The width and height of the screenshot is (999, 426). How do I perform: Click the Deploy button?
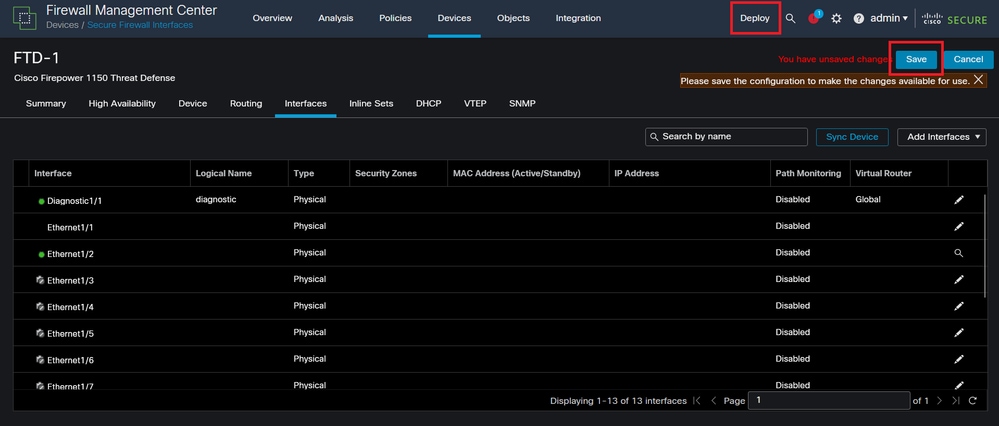pyautogui.click(x=755, y=18)
